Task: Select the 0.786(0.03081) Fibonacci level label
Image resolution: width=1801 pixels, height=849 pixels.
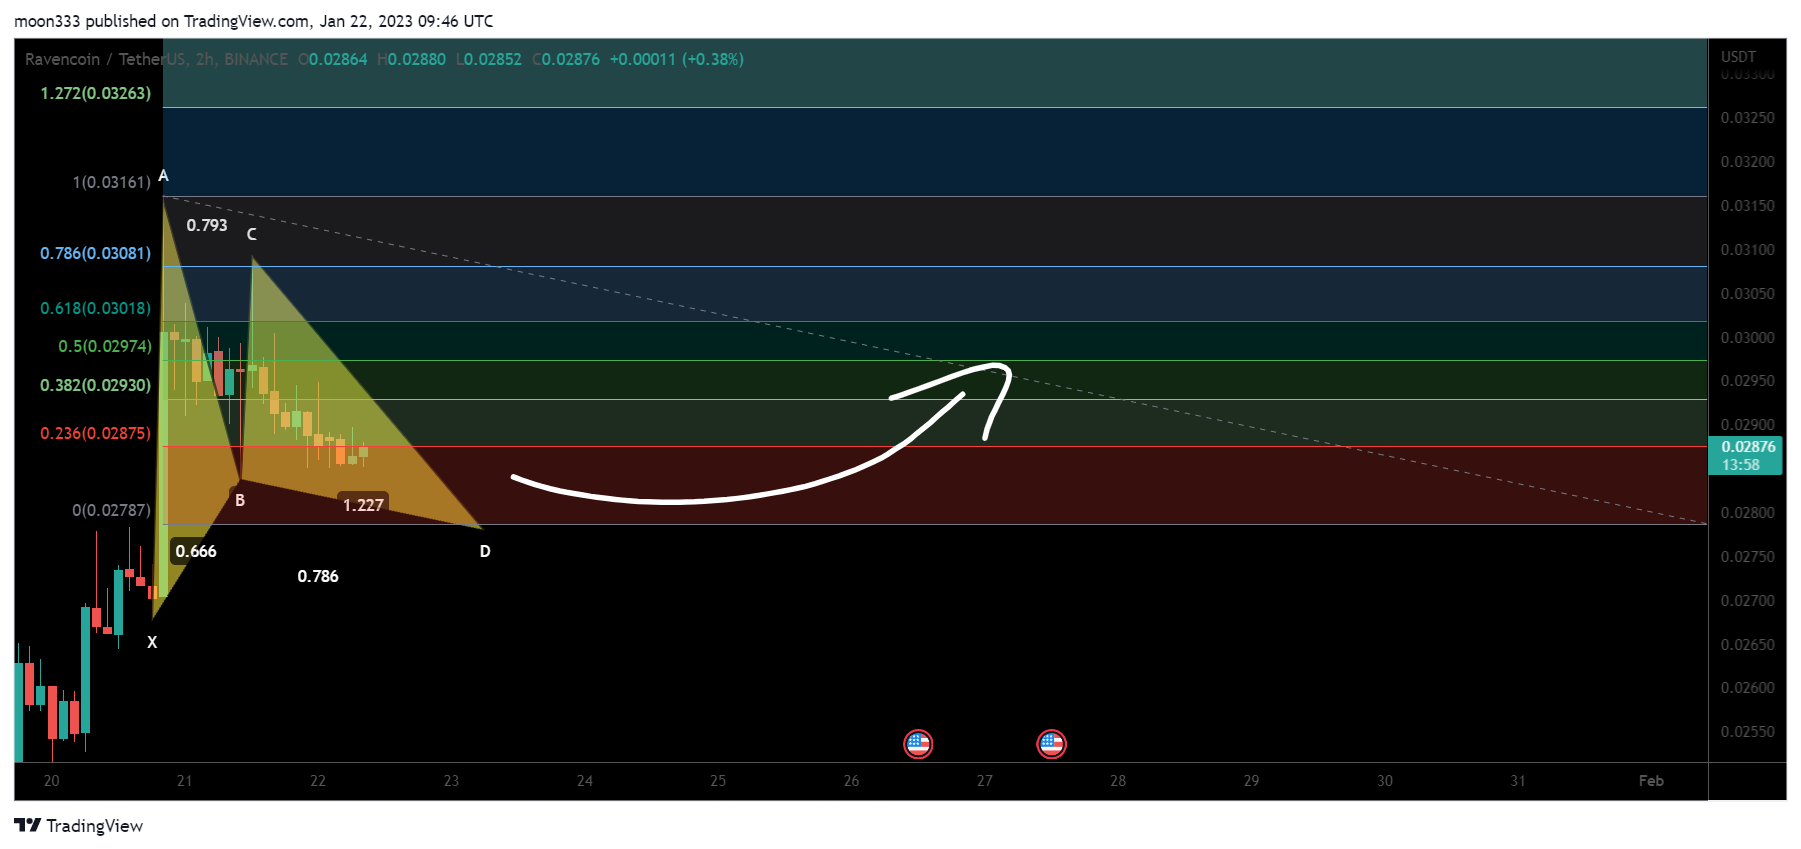Action: point(96,253)
